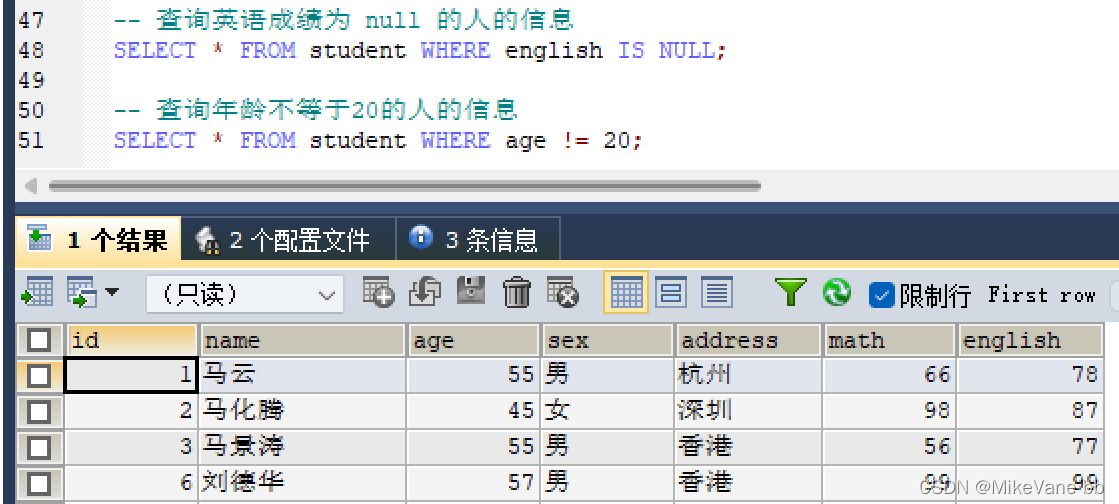Check the row checkbox for 刘德华
The width and height of the screenshot is (1119, 504).
pyautogui.click(x=39, y=483)
